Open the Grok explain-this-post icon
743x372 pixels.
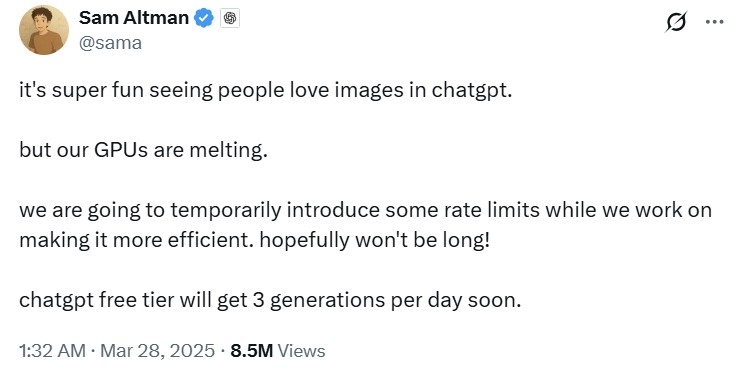coord(675,22)
